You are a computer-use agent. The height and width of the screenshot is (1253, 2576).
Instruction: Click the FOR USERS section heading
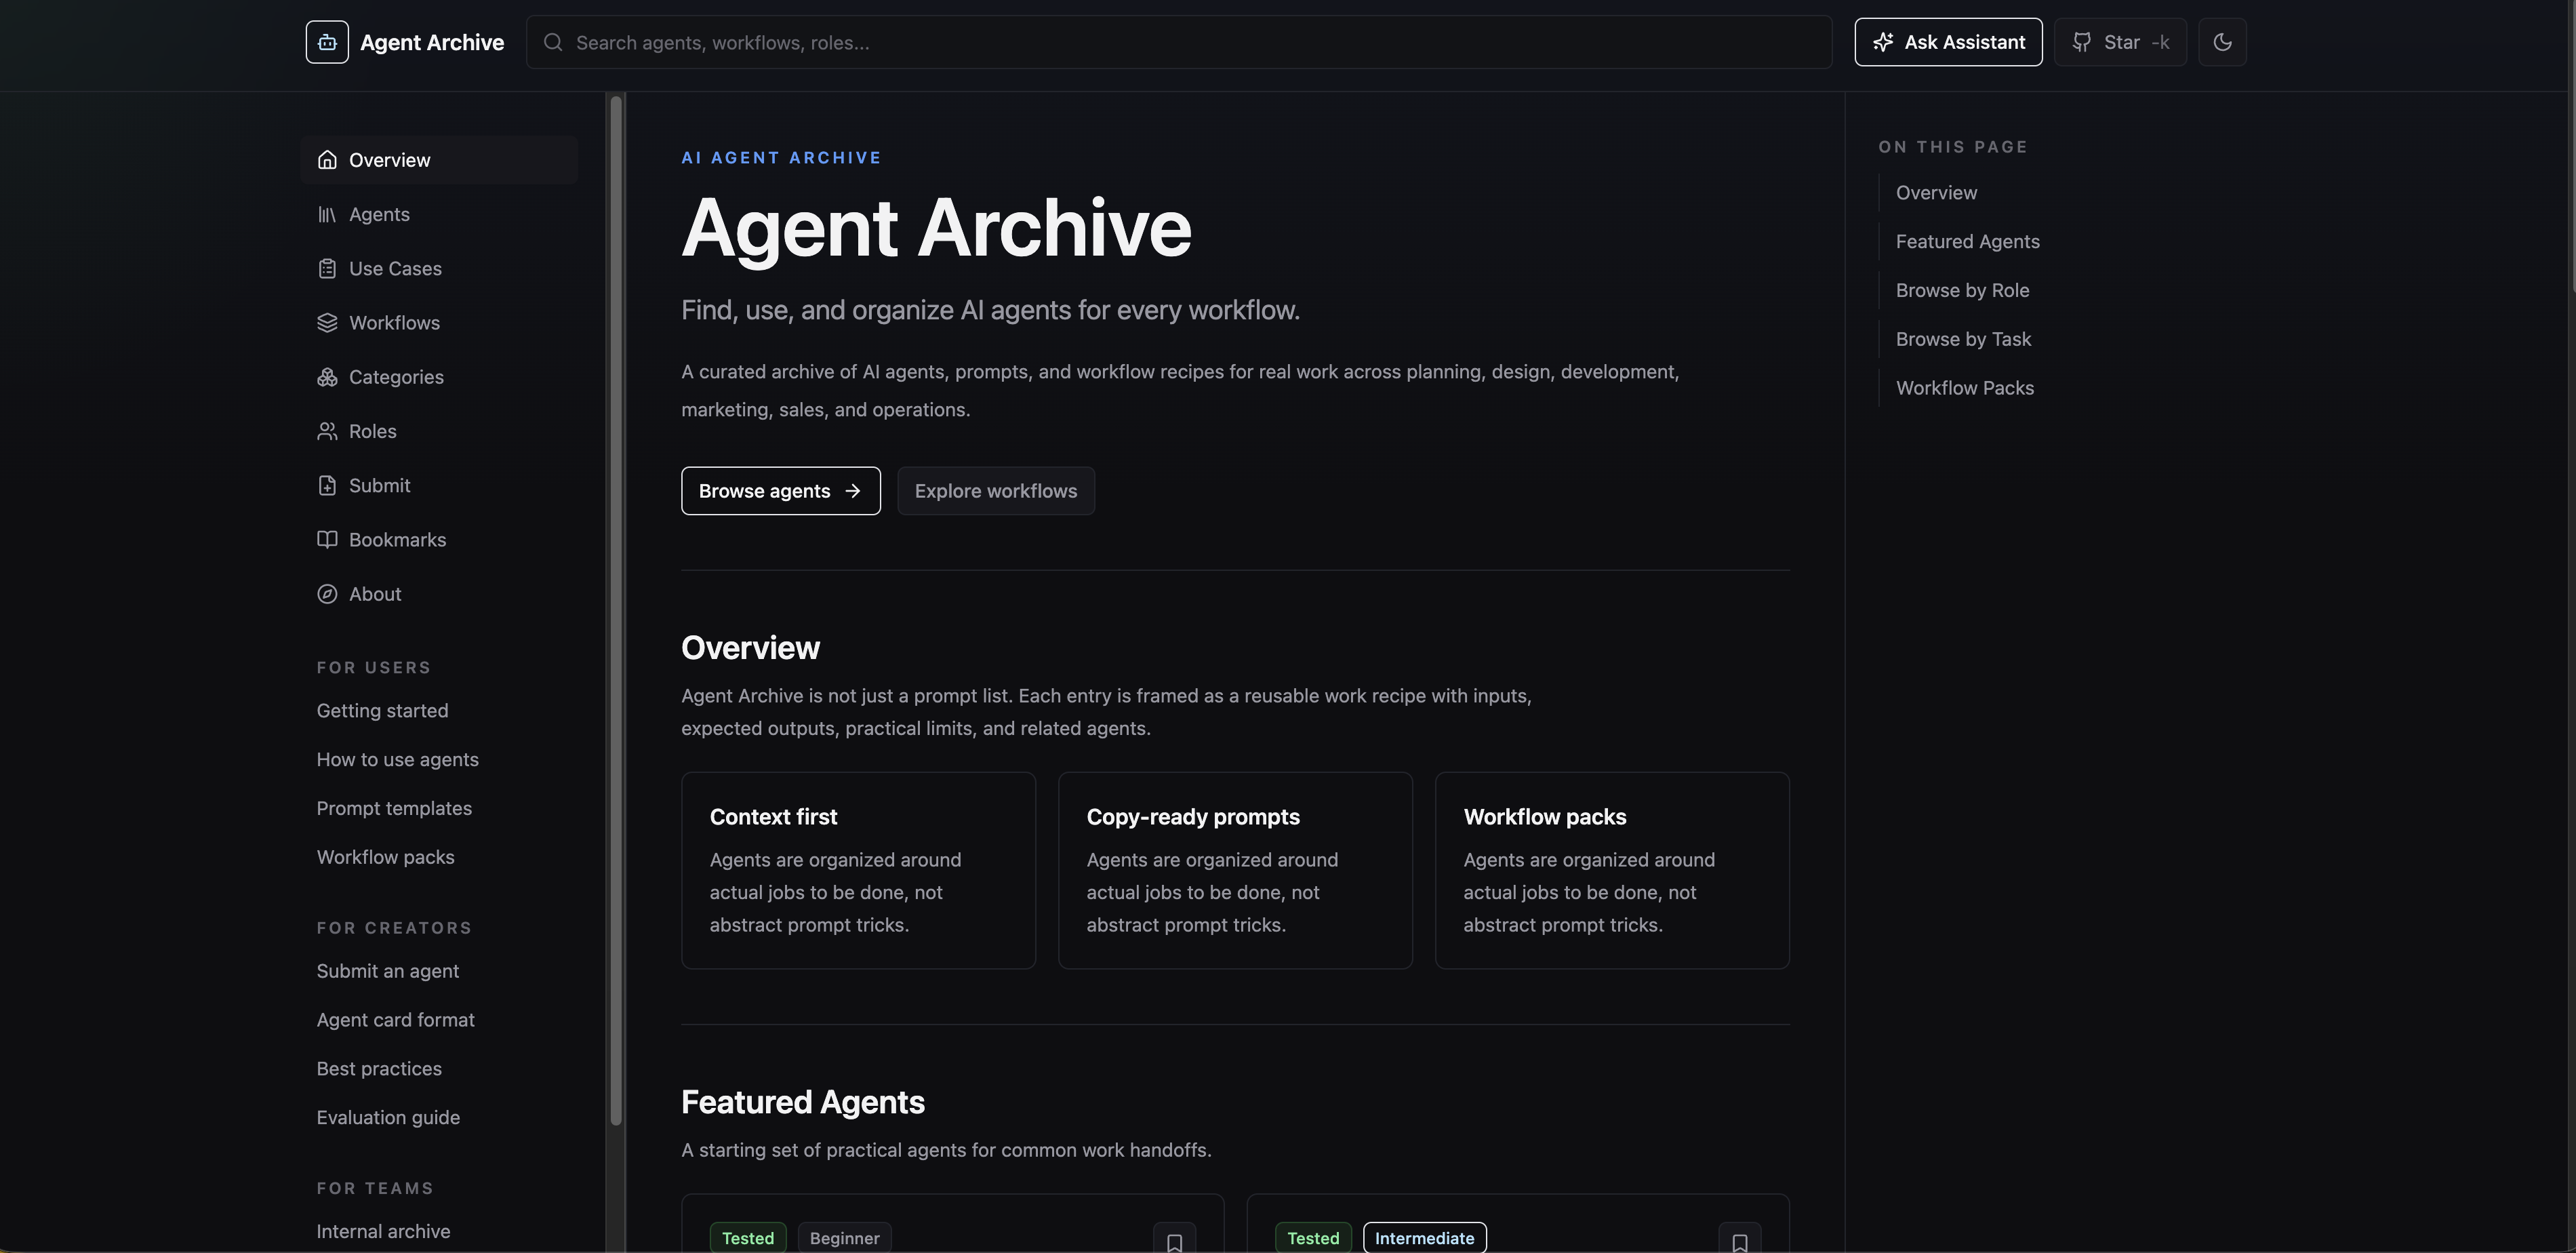374,667
